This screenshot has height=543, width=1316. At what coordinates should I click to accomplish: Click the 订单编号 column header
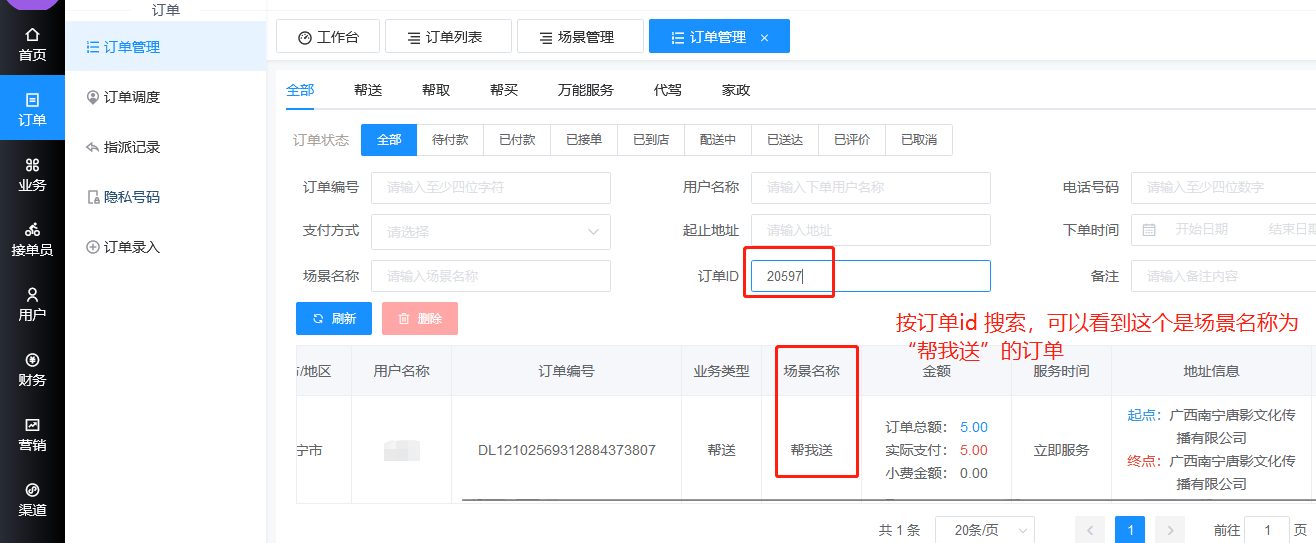pos(567,371)
